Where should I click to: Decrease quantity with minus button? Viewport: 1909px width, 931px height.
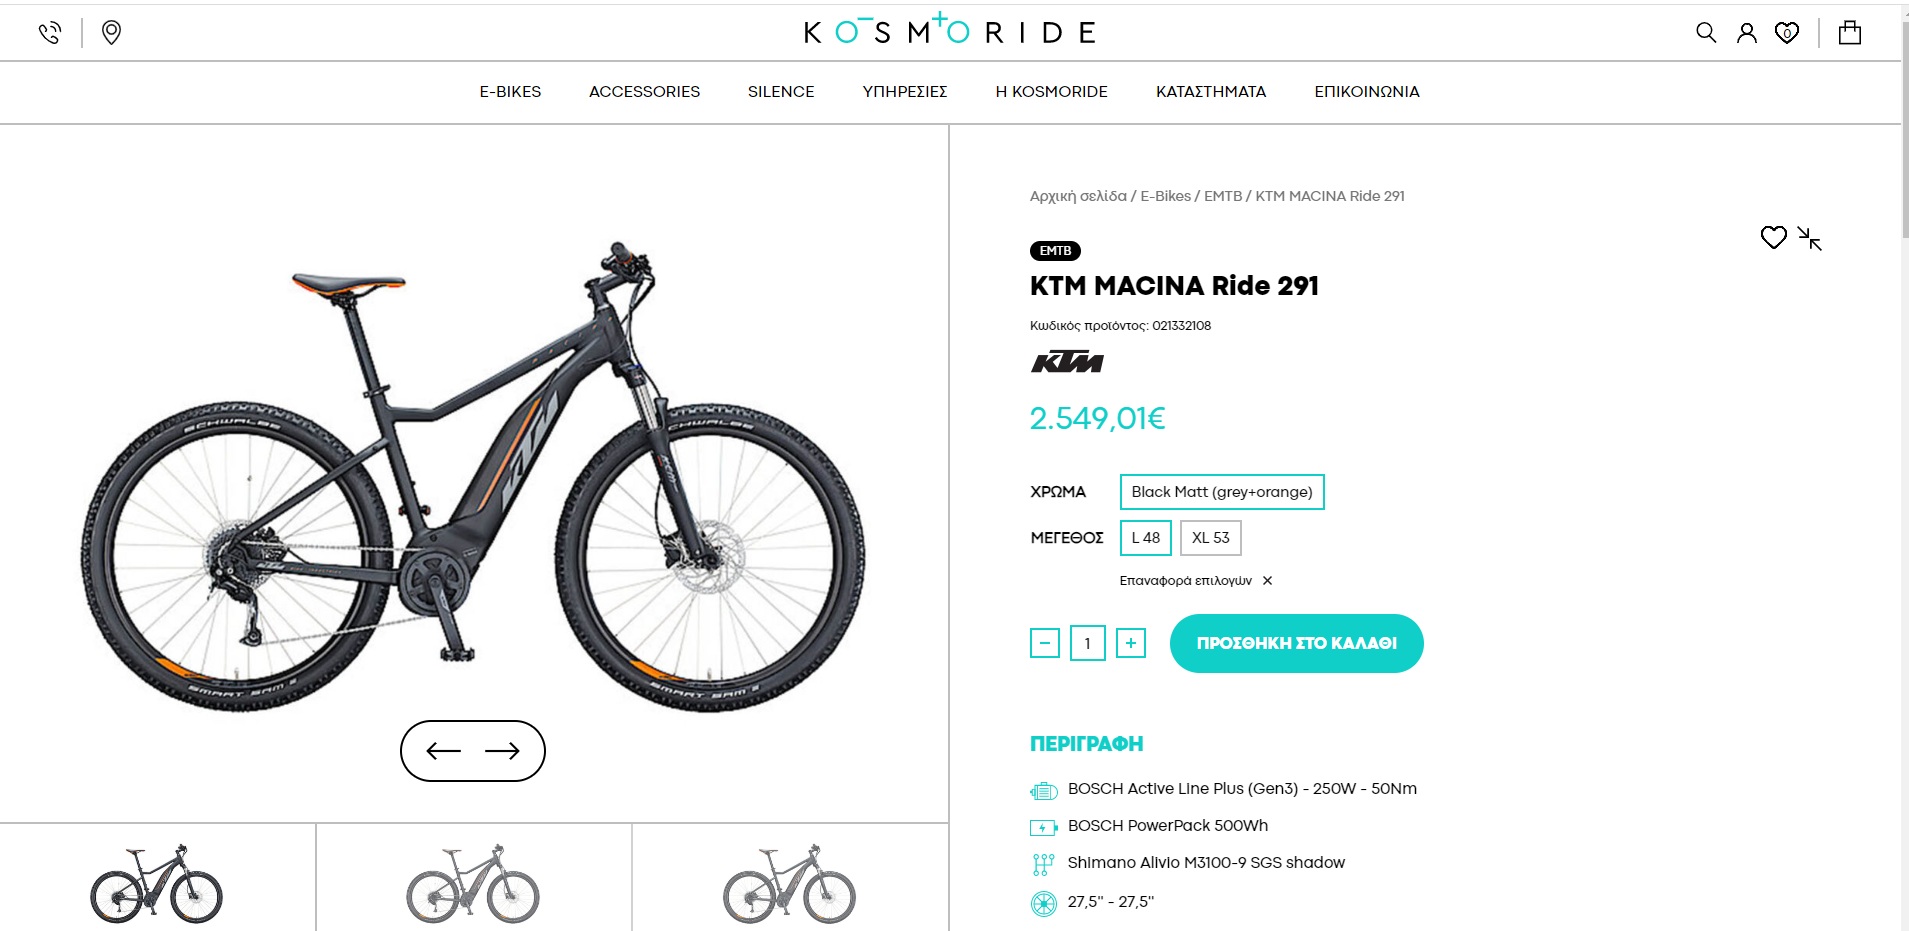point(1044,643)
